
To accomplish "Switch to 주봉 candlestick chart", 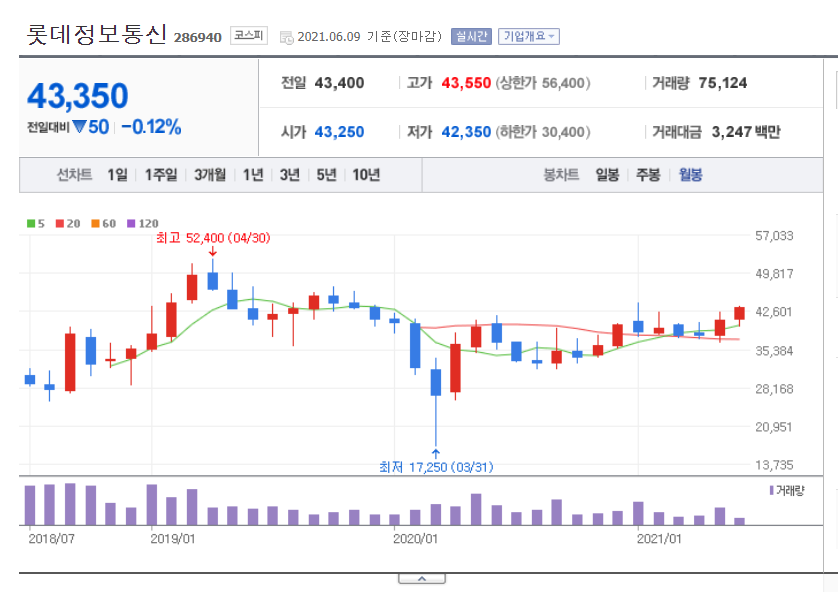I will (x=648, y=175).
